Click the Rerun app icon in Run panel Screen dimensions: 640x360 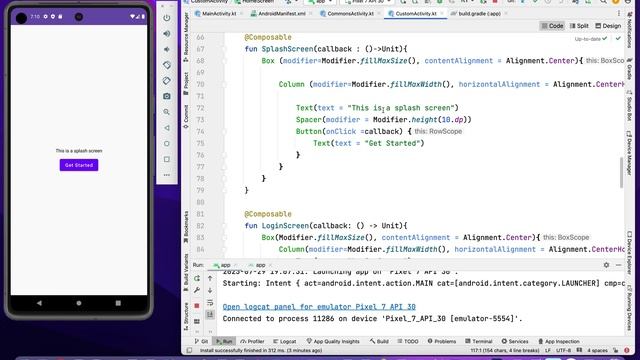pyautogui.click(x=197, y=278)
